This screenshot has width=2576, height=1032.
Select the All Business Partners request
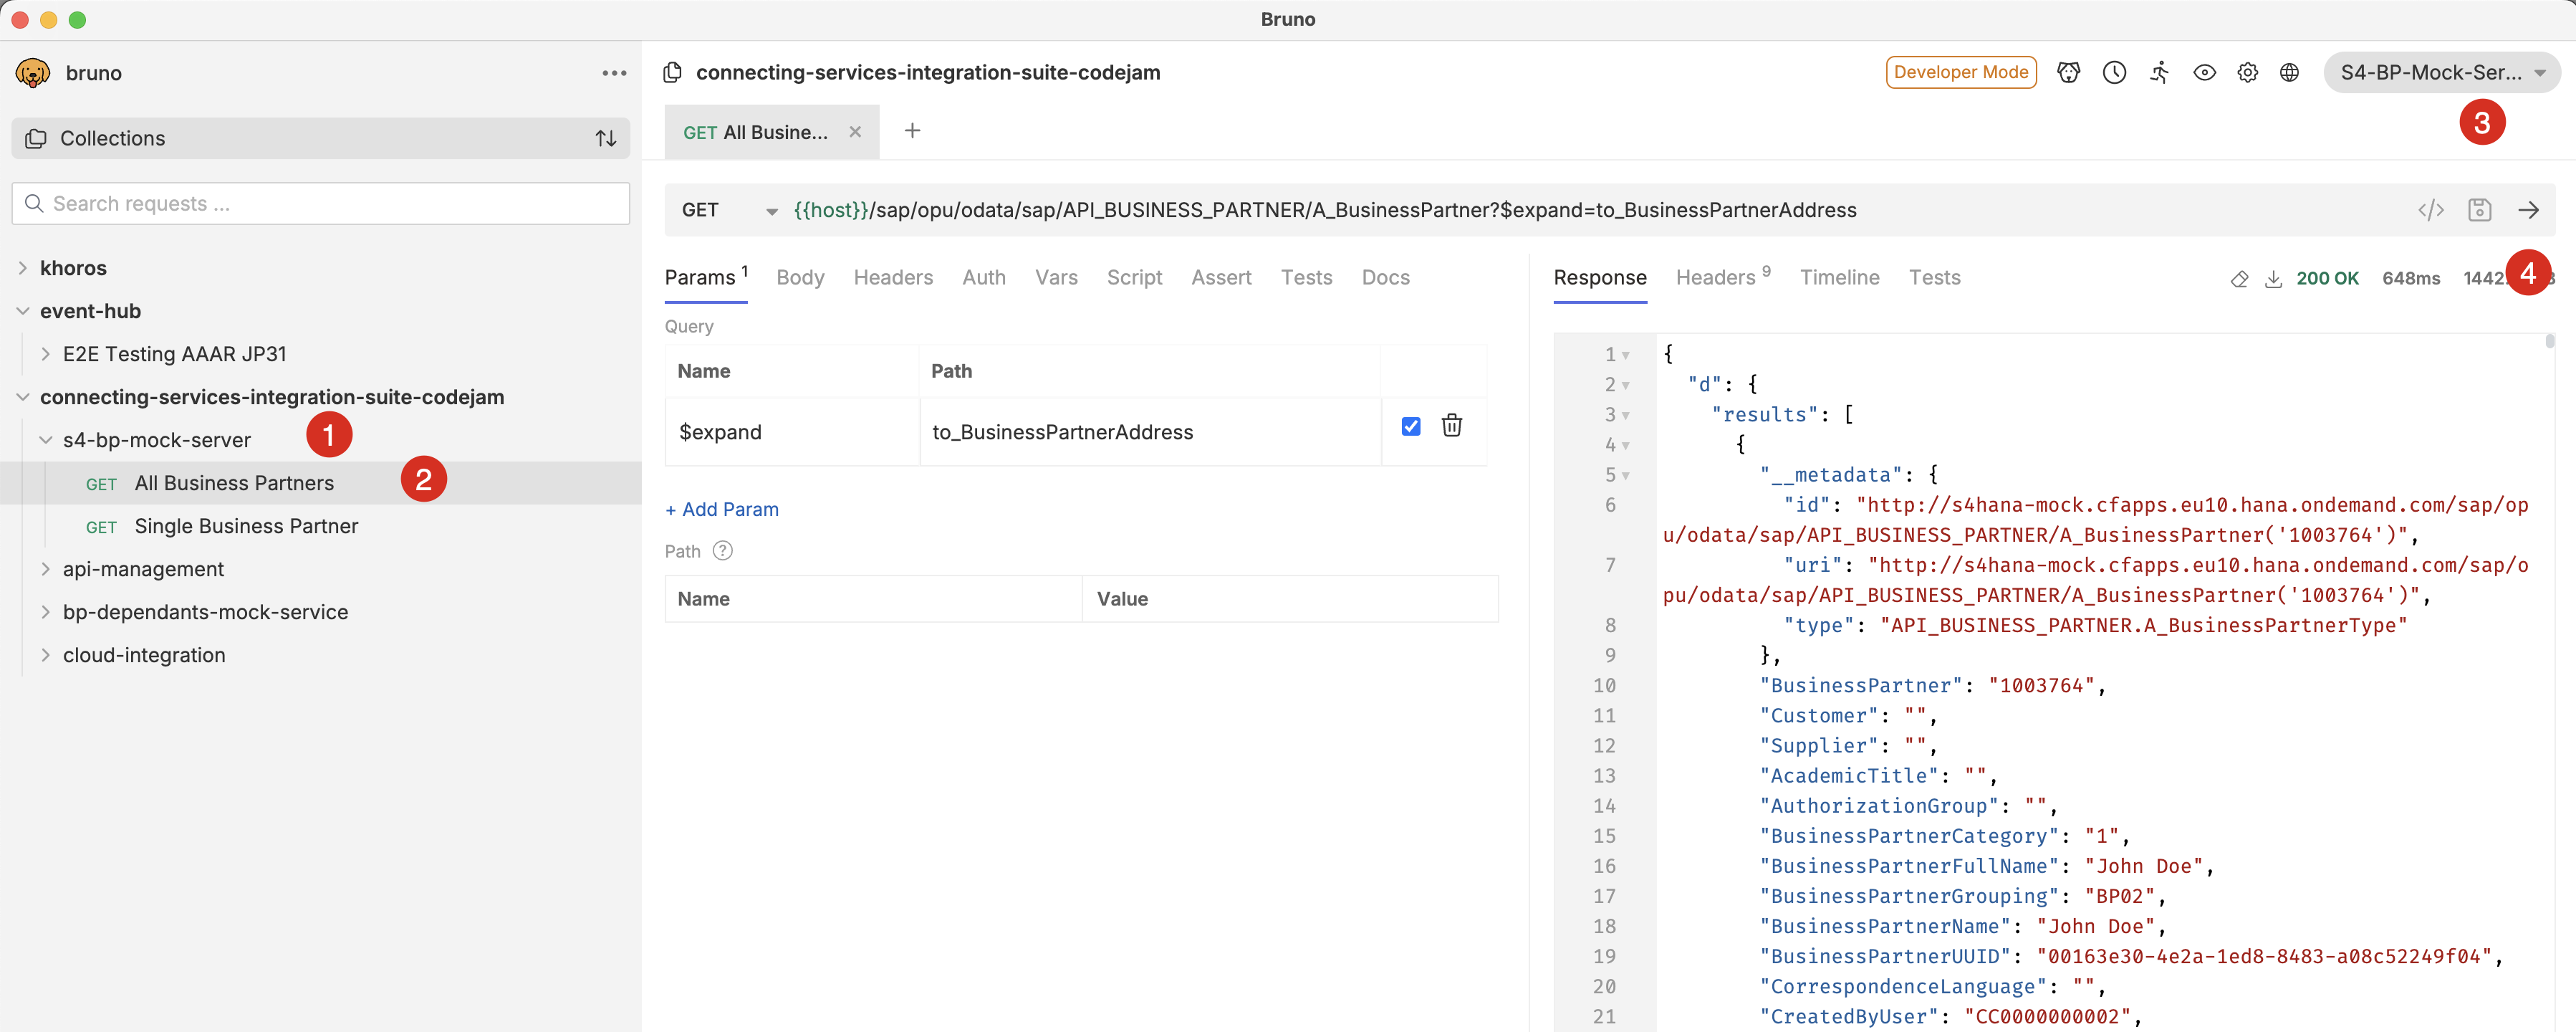tap(321, 483)
